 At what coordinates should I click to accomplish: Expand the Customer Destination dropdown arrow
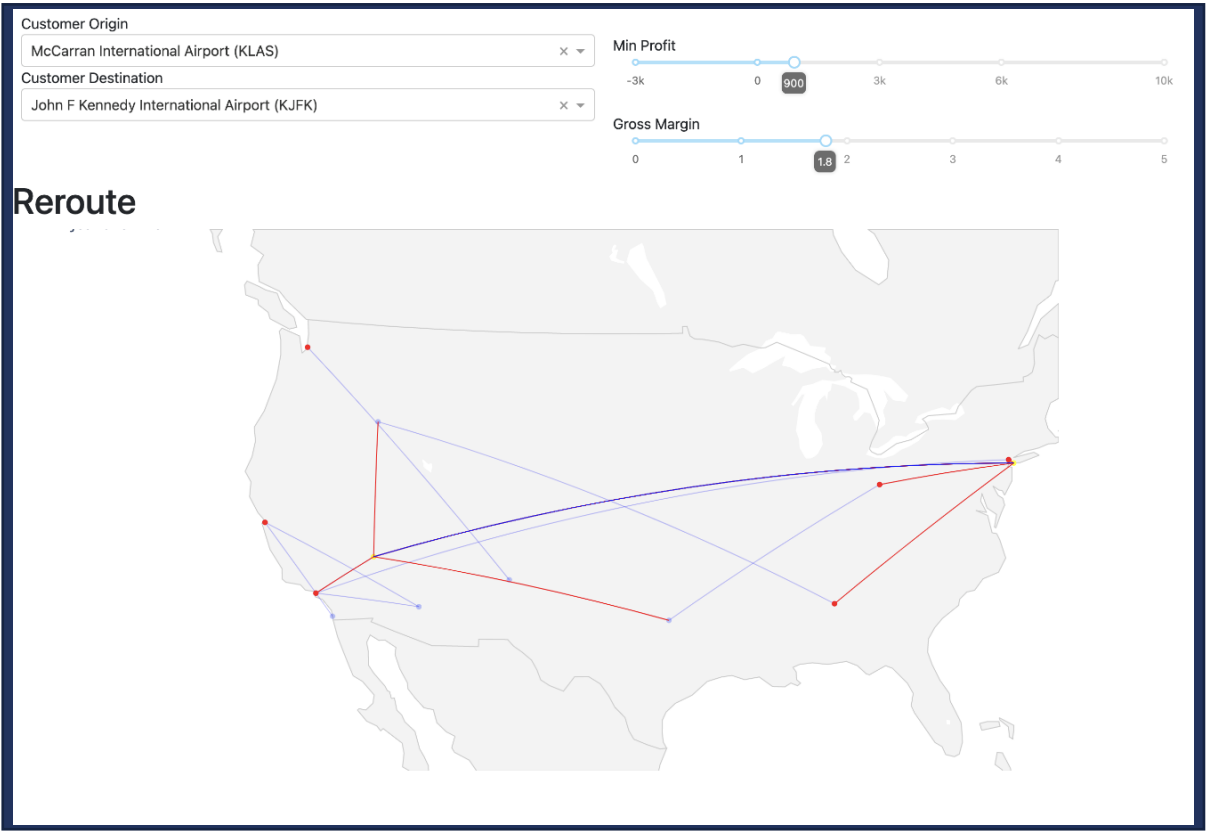click(580, 105)
